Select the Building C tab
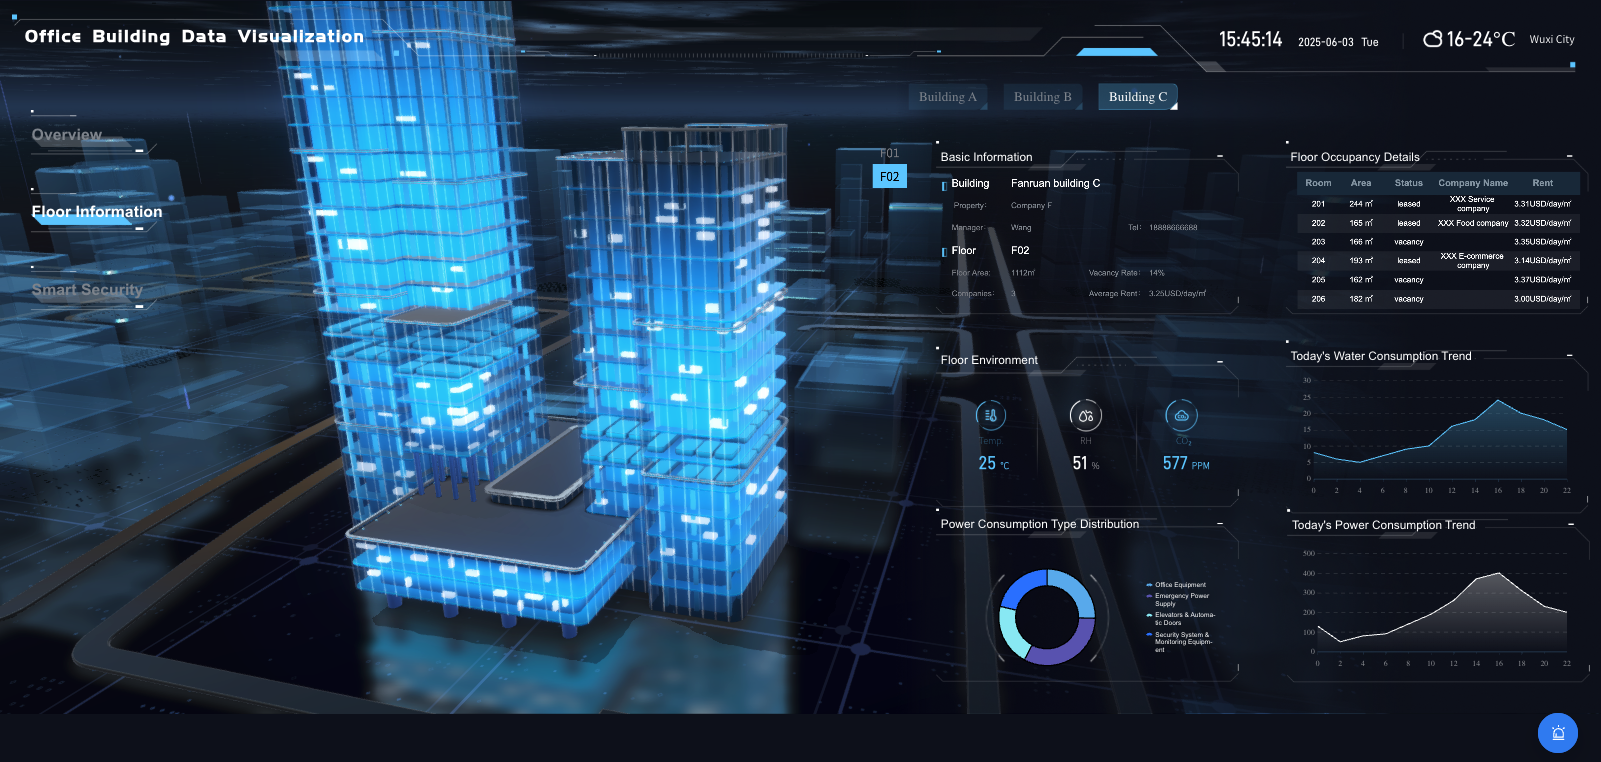The height and width of the screenshot is (762, 1601). coord(1138,97)
